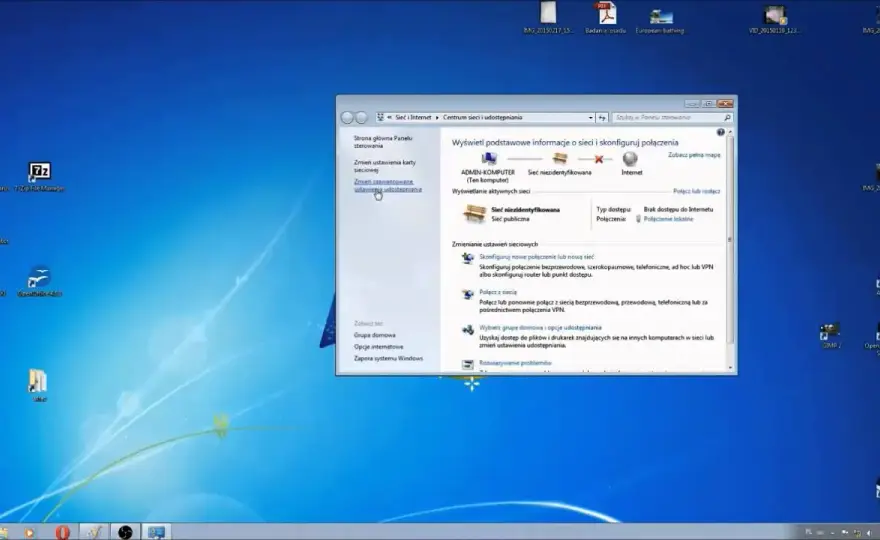Click icon beside 'Skonfiguruj nowe połączenie' link
Viewport: 880px width, 540px height.
468,258
